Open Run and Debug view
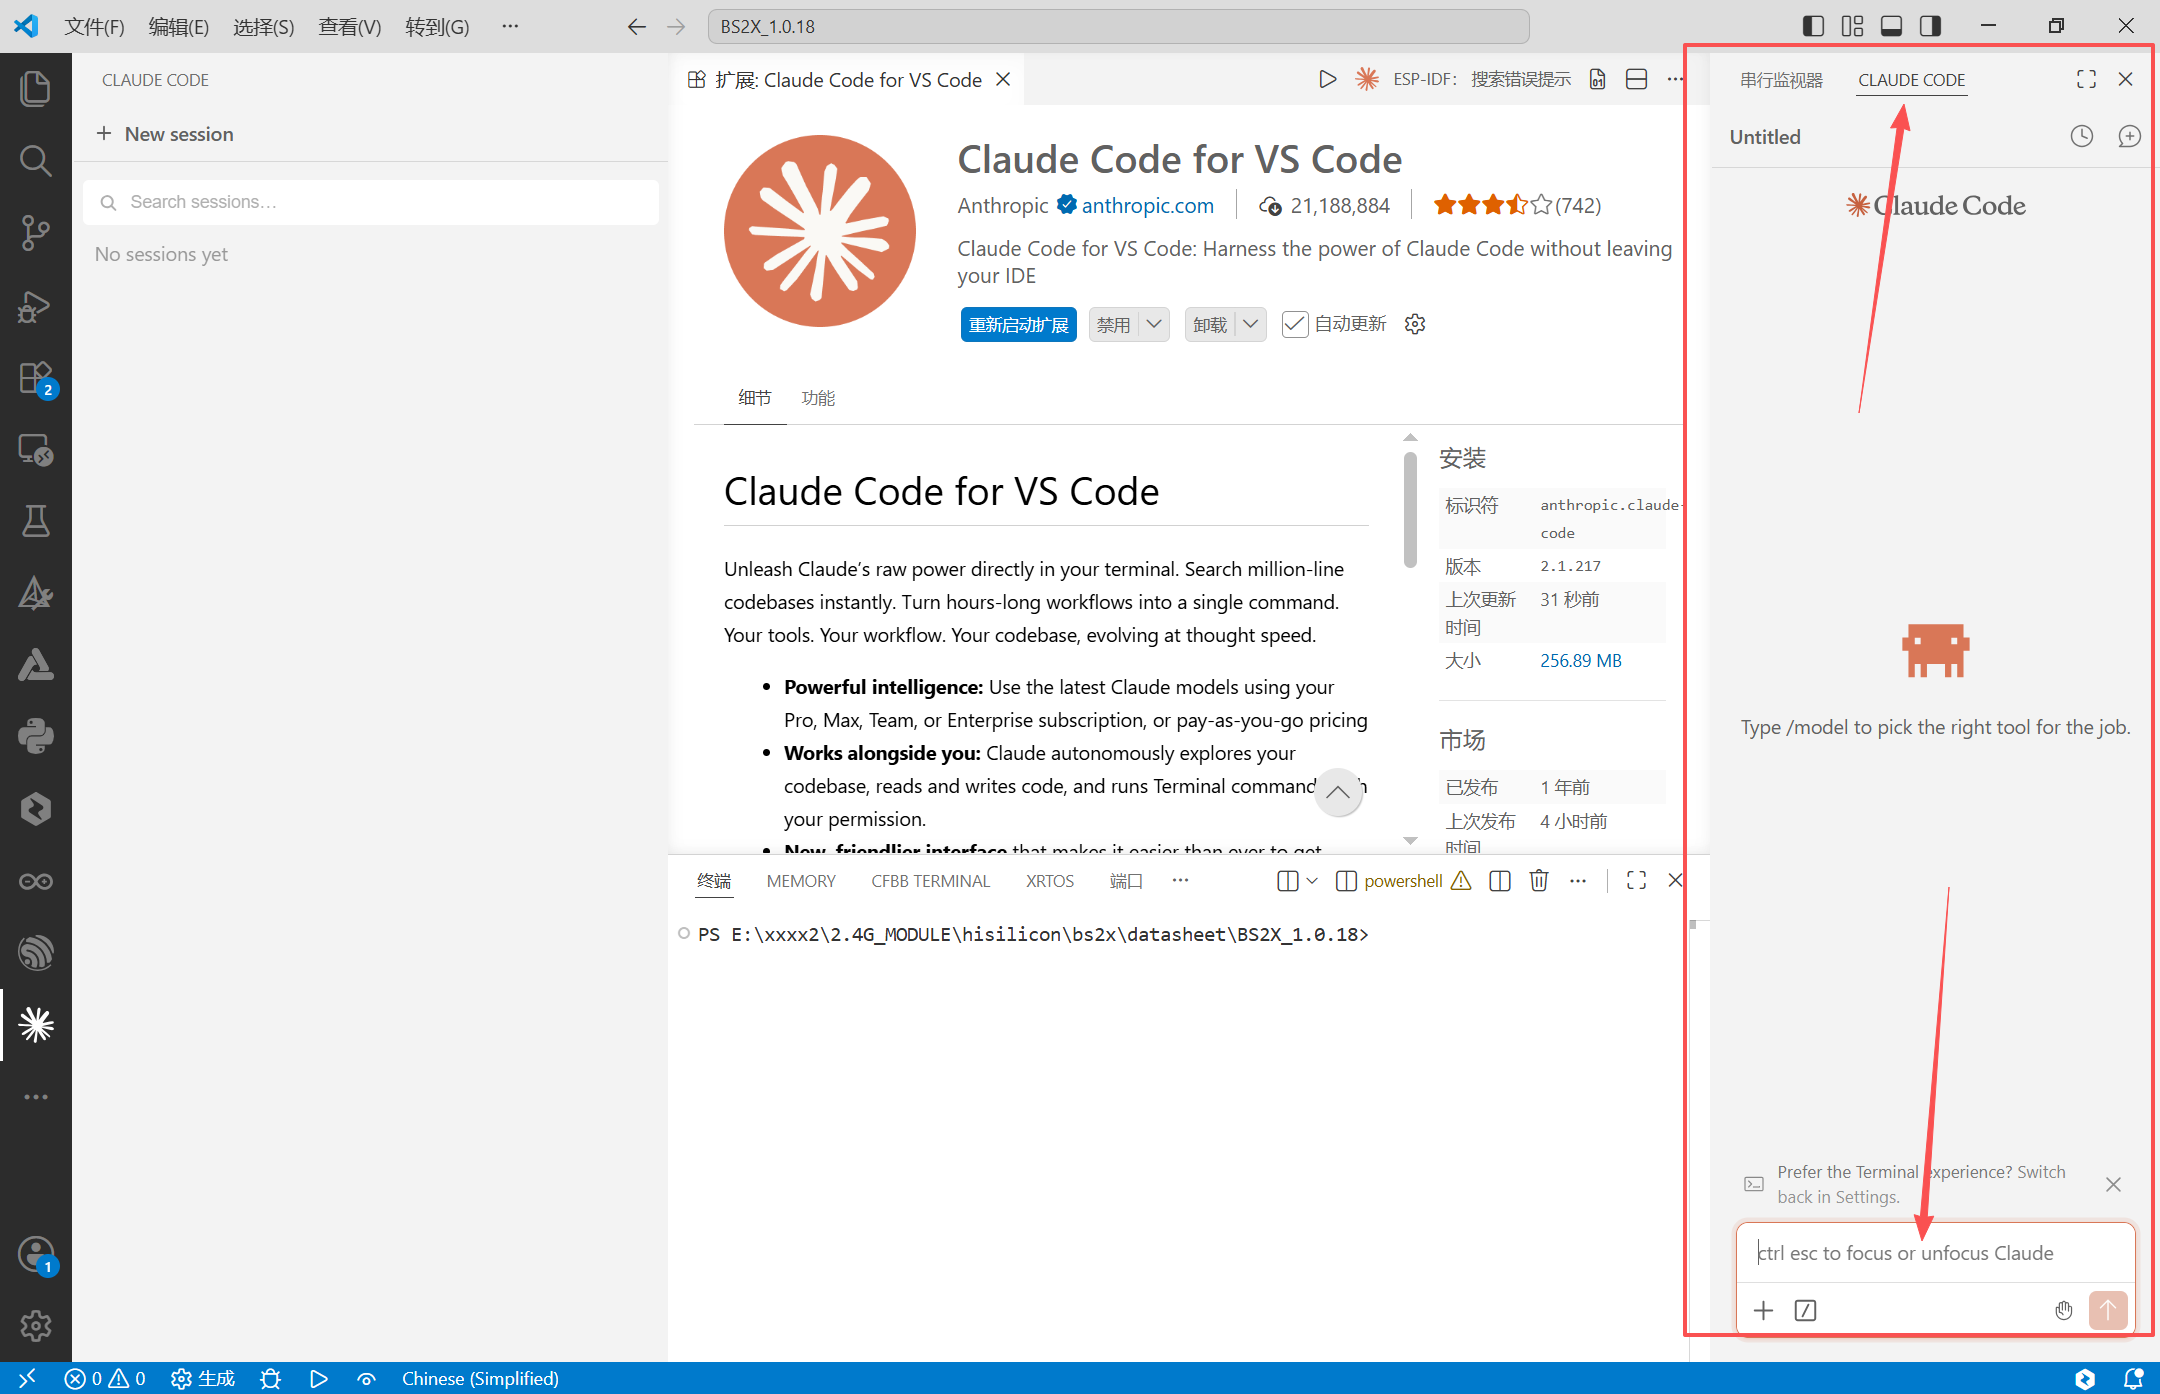The width and height of the screenshot is (2160, 1394). pyautogui.click(x=36, y=305)
